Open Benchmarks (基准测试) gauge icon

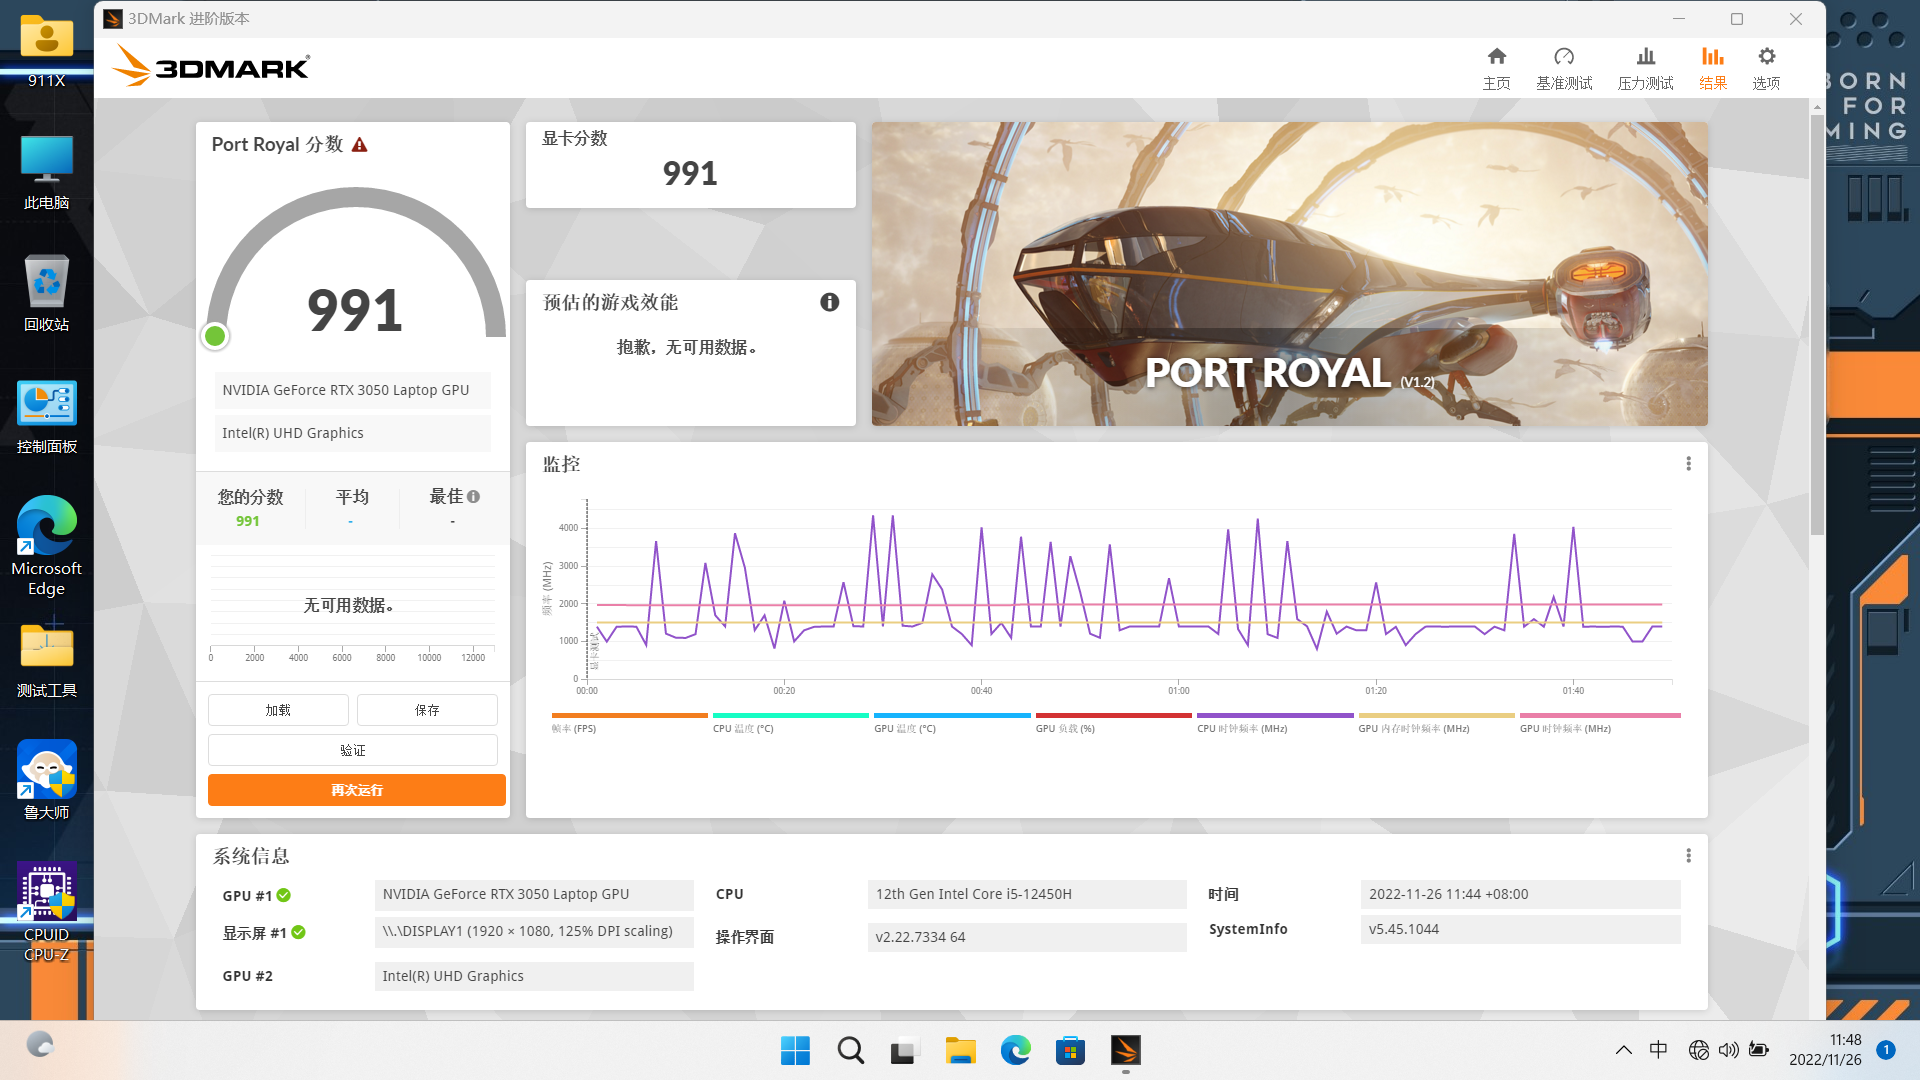1564,58
